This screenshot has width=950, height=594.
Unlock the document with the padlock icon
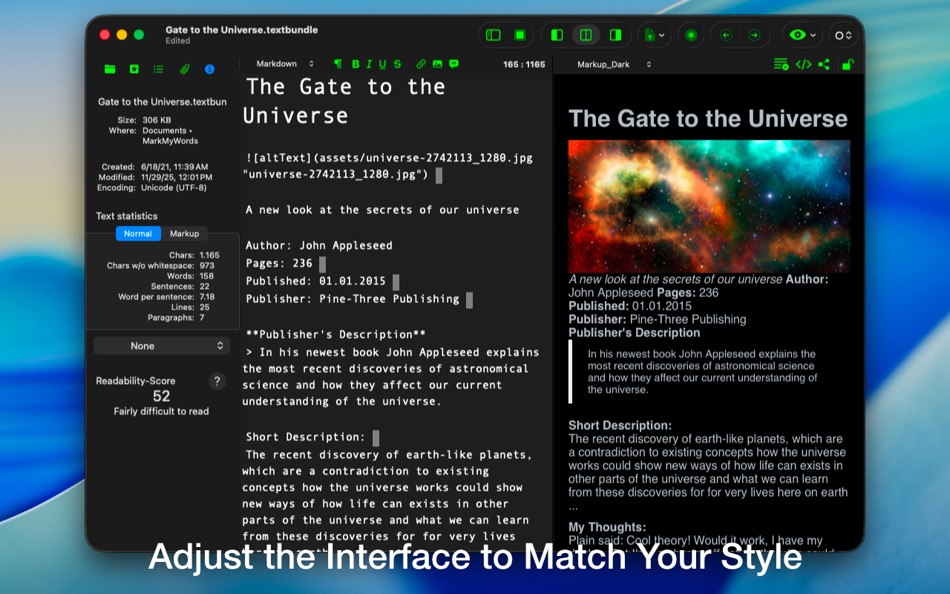(x=849, y=63)
